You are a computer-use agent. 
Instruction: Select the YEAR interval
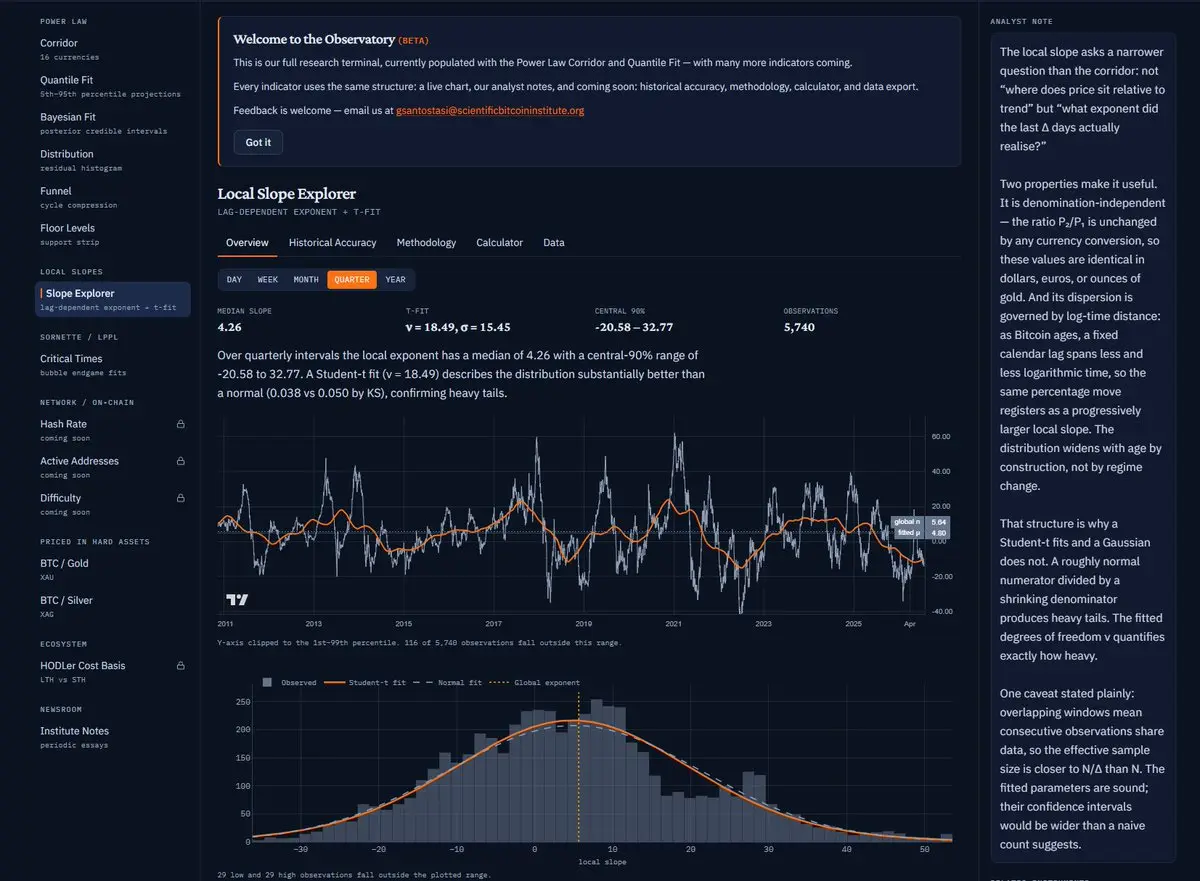[x=396, y=280]
